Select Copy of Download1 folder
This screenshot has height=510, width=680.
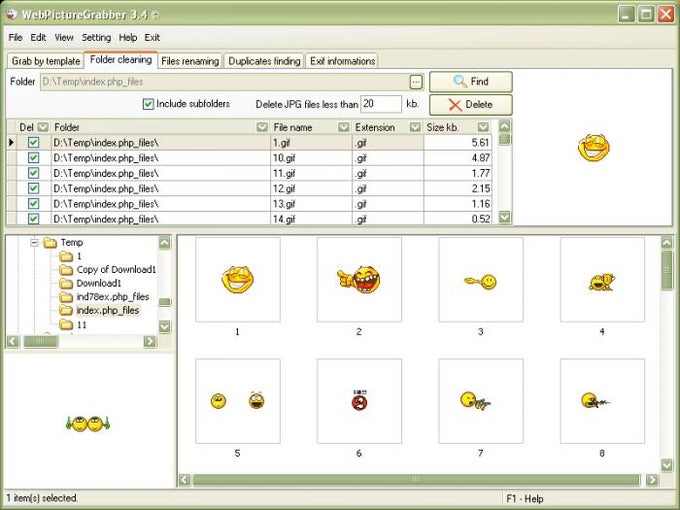(116, 270)
